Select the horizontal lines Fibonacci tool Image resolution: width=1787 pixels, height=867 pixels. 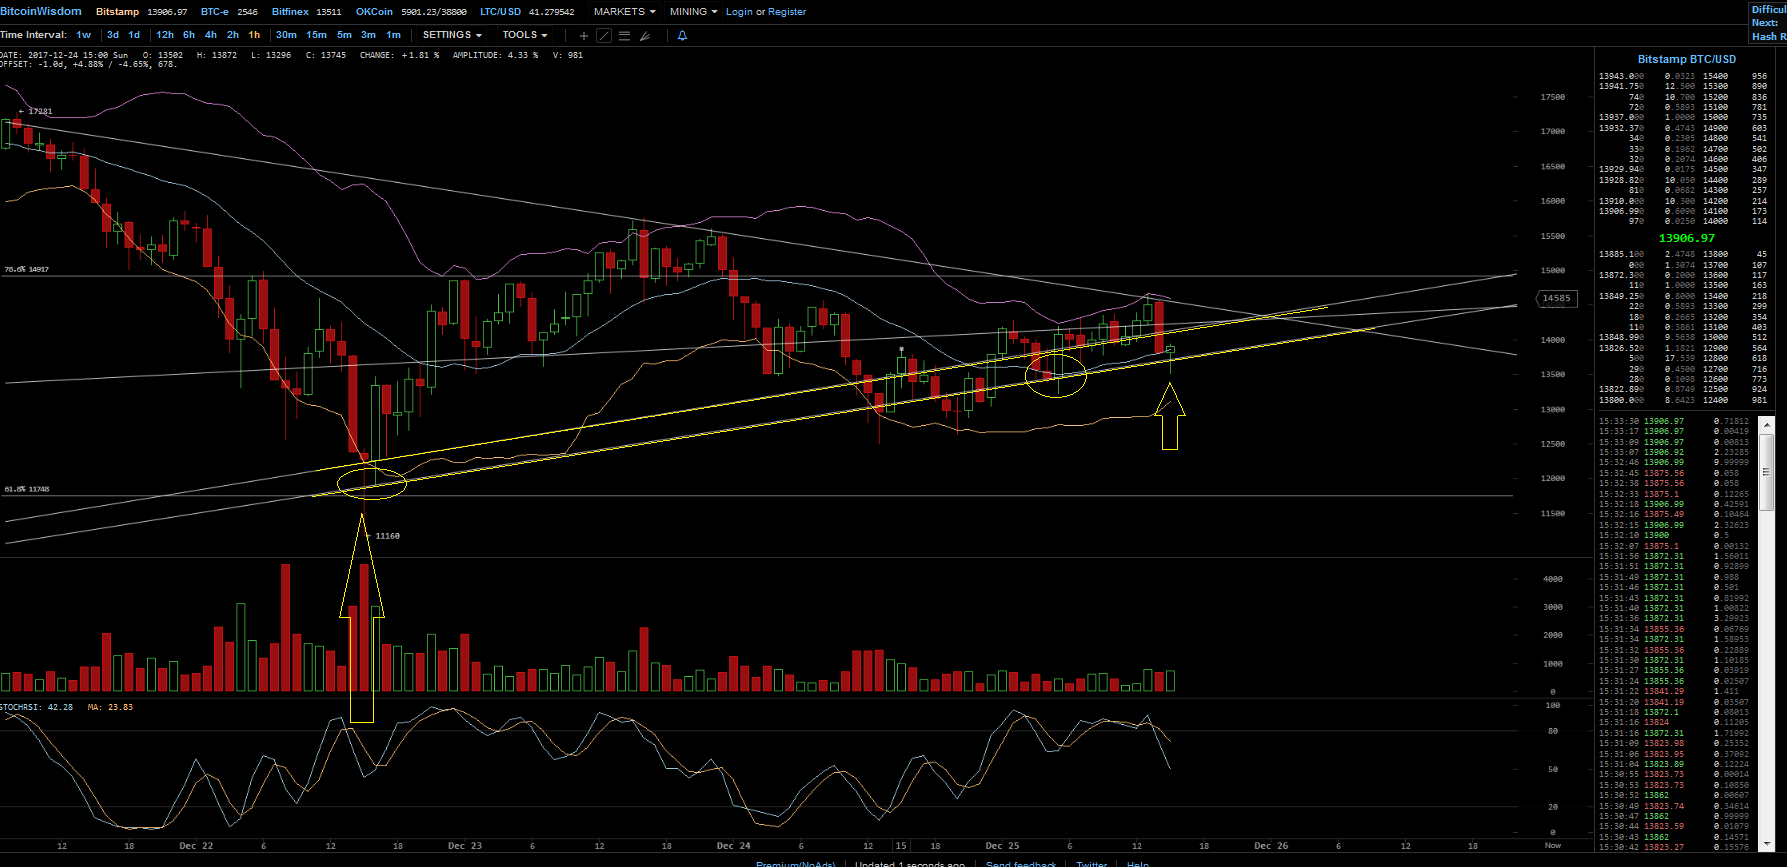(624, 35)
